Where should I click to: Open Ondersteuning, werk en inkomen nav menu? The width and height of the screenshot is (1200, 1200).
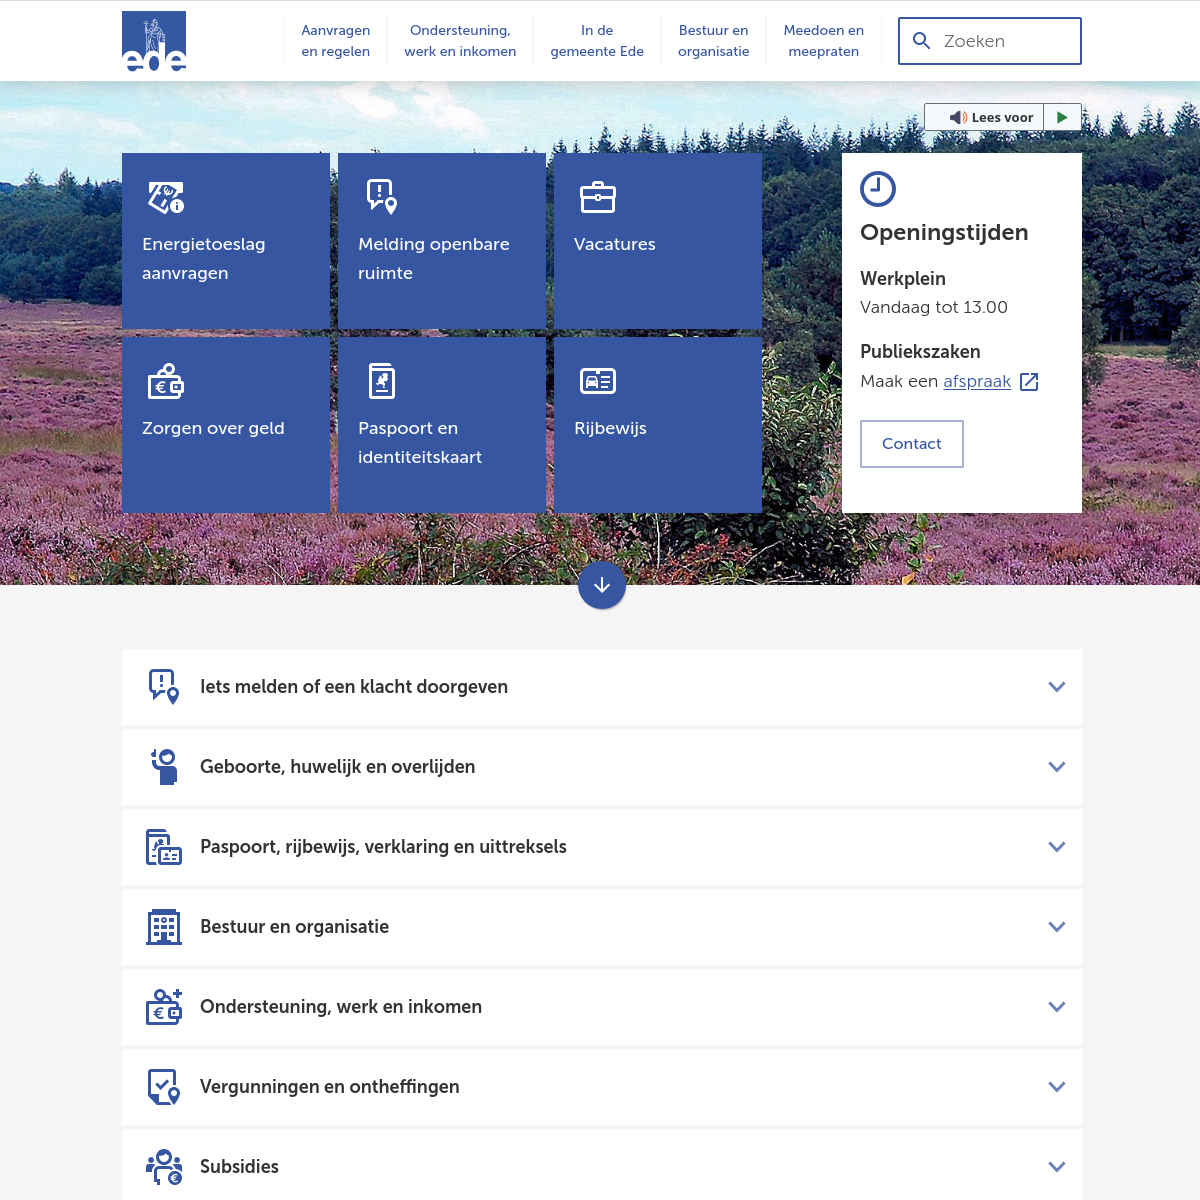[x=460, y=41]
